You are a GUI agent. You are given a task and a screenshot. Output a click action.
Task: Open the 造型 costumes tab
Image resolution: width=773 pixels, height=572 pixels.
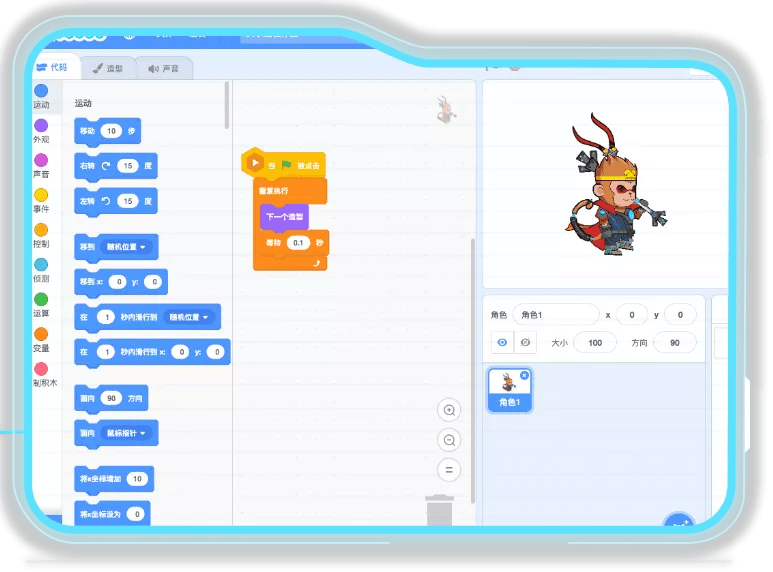point(108,69)
